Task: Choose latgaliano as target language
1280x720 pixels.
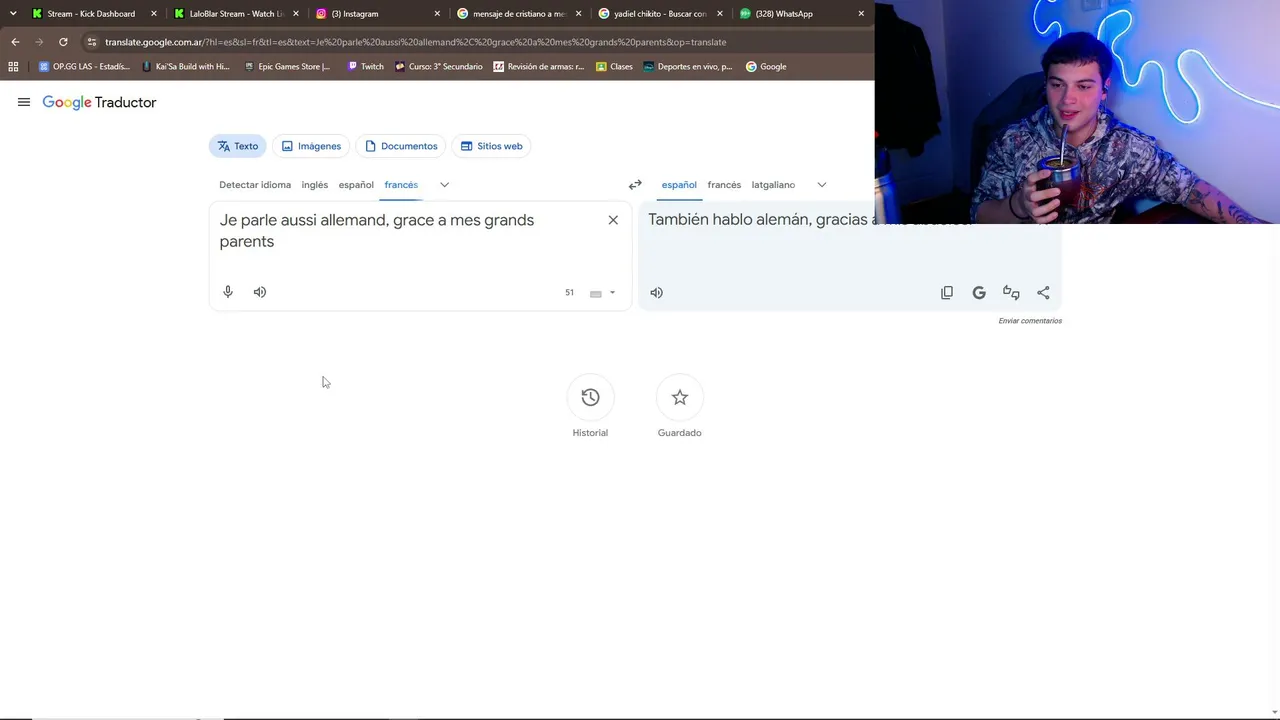Action: click(773, 185)
